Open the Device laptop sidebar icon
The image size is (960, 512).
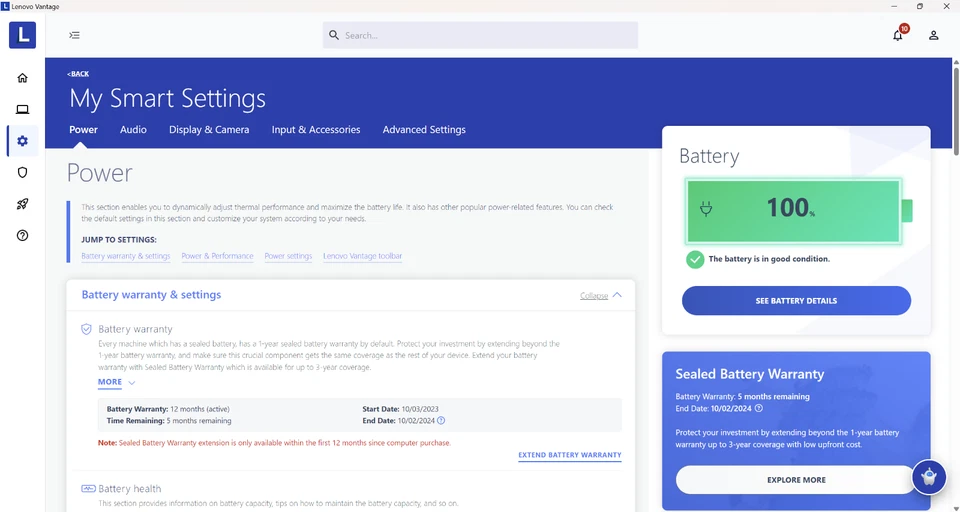click(22, 110)
